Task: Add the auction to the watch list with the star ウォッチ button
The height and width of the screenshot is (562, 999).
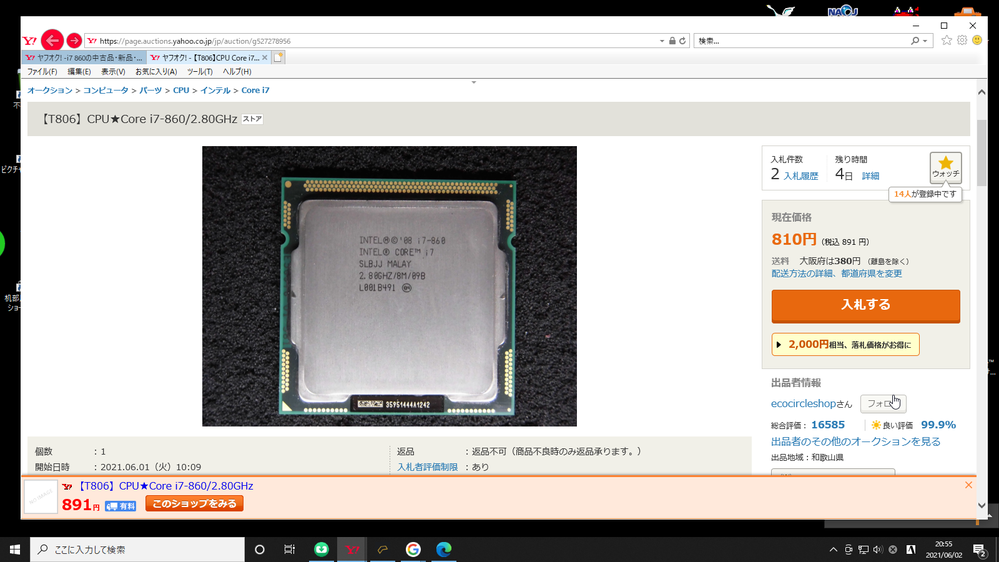Action: click(945, 168)
